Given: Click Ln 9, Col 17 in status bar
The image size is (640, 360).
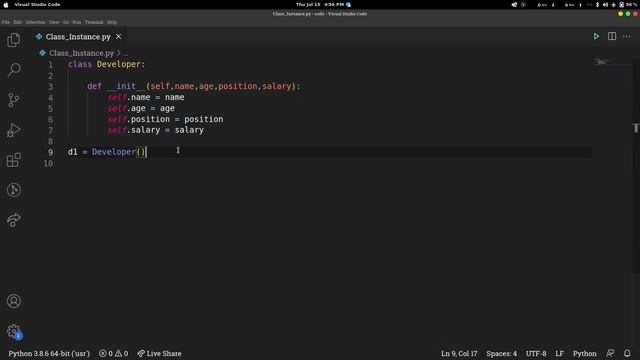Looking at the screenshot, I should pos(459,353).
